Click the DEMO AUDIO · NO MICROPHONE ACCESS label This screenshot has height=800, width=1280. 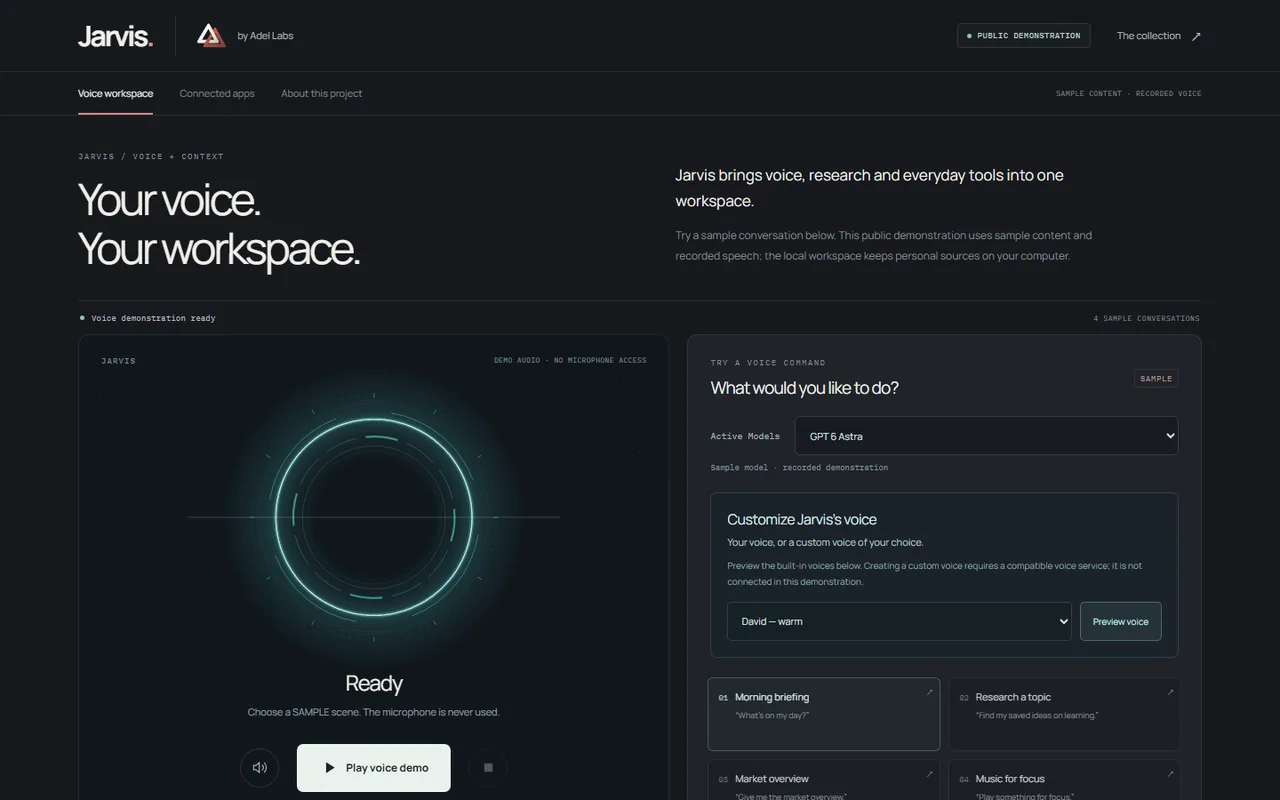tap(570, 360)
